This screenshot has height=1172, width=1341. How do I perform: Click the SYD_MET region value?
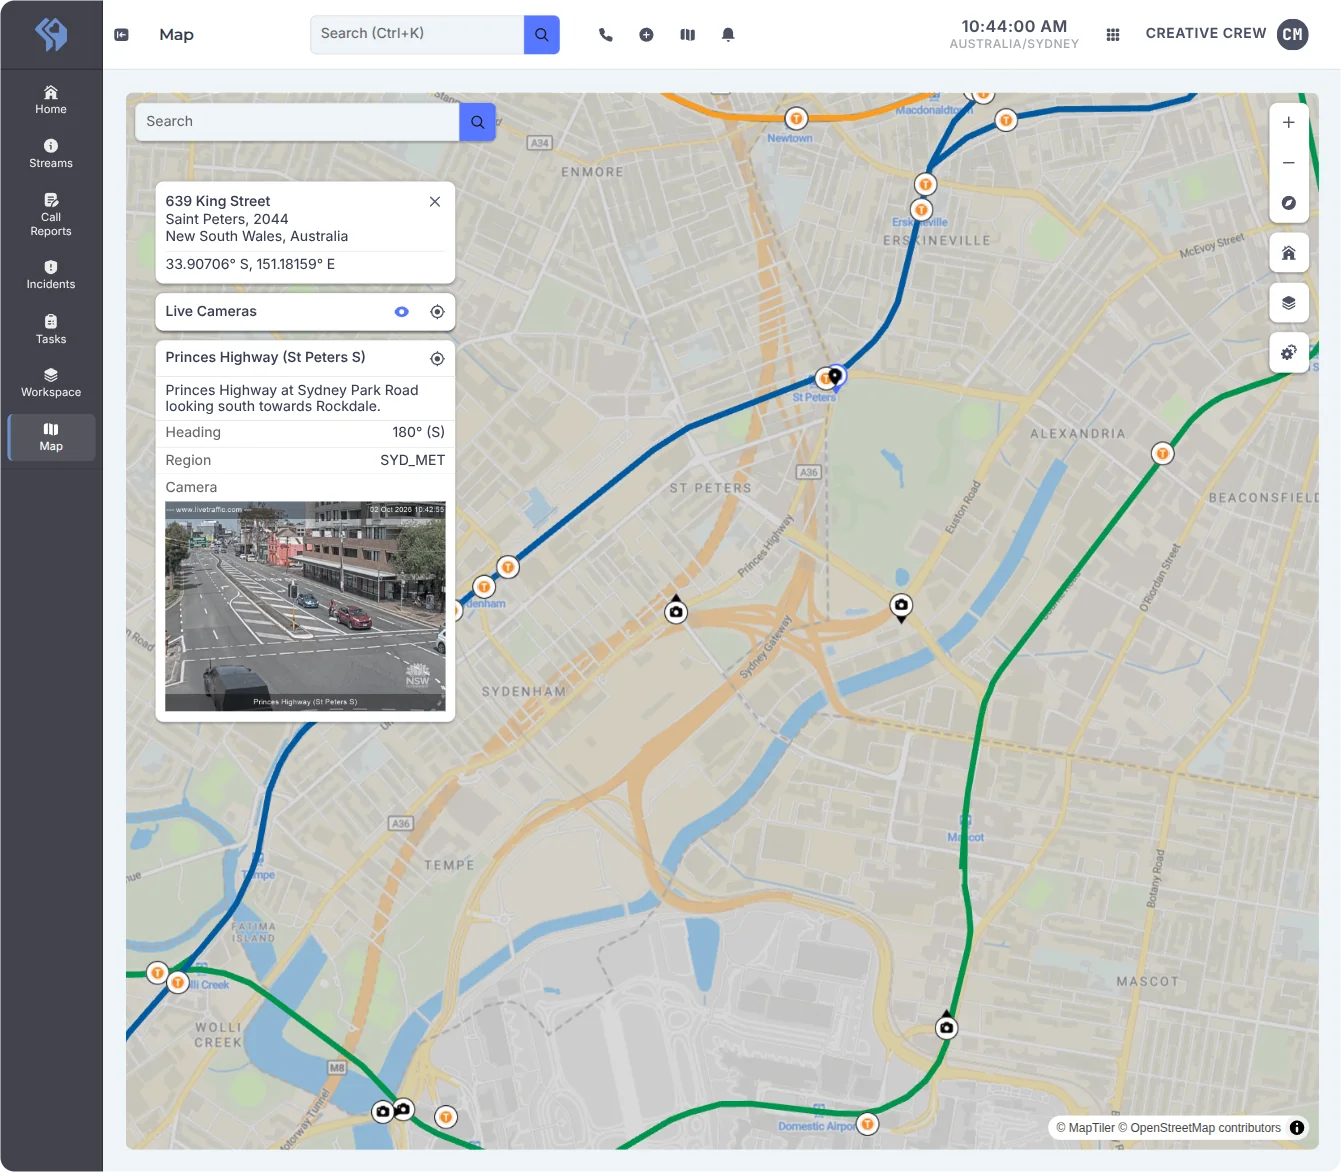click(412, 461)
